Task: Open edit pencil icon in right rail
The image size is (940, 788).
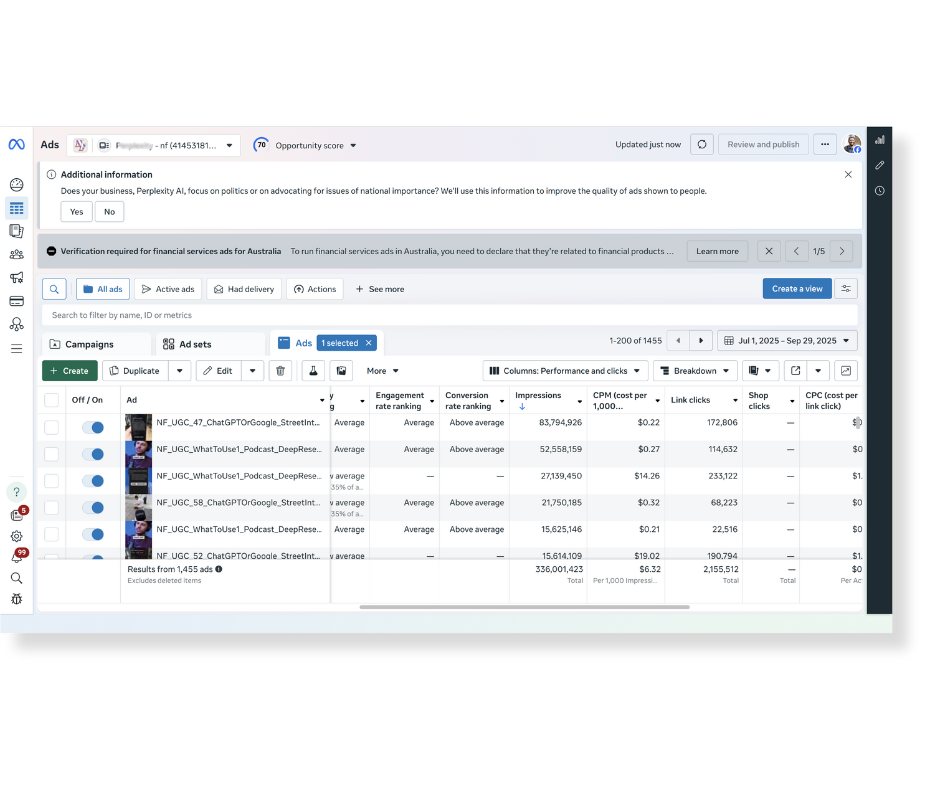Action: 879,165
